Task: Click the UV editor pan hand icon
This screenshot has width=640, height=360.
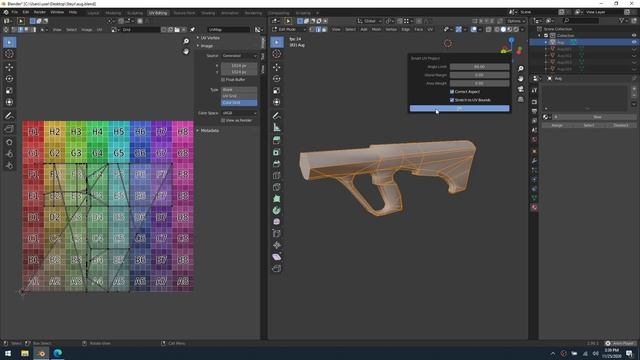Action: [x=186, y=51]
